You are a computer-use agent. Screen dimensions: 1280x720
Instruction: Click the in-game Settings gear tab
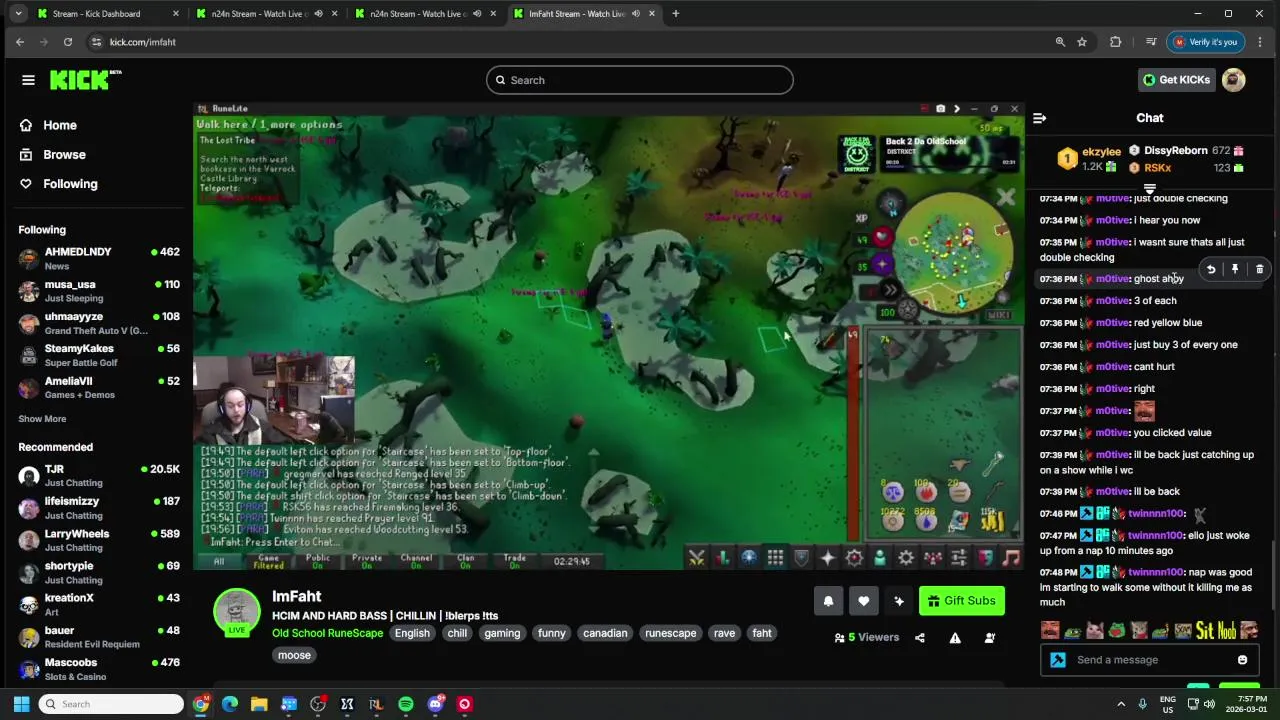click(x=906, y=558)
